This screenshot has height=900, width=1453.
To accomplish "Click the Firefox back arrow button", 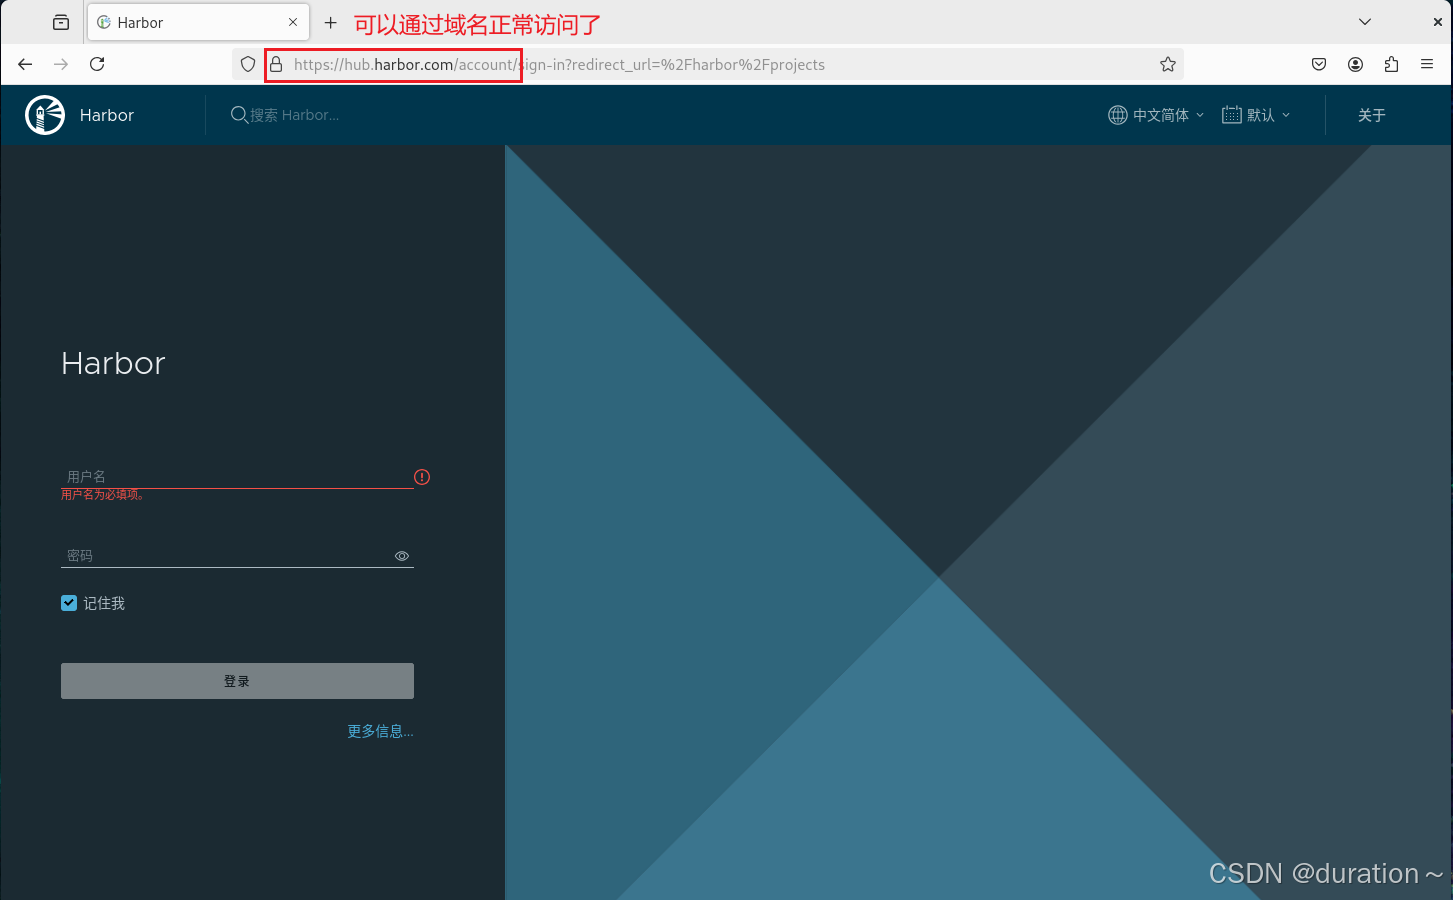I will [x=25, y=64].
